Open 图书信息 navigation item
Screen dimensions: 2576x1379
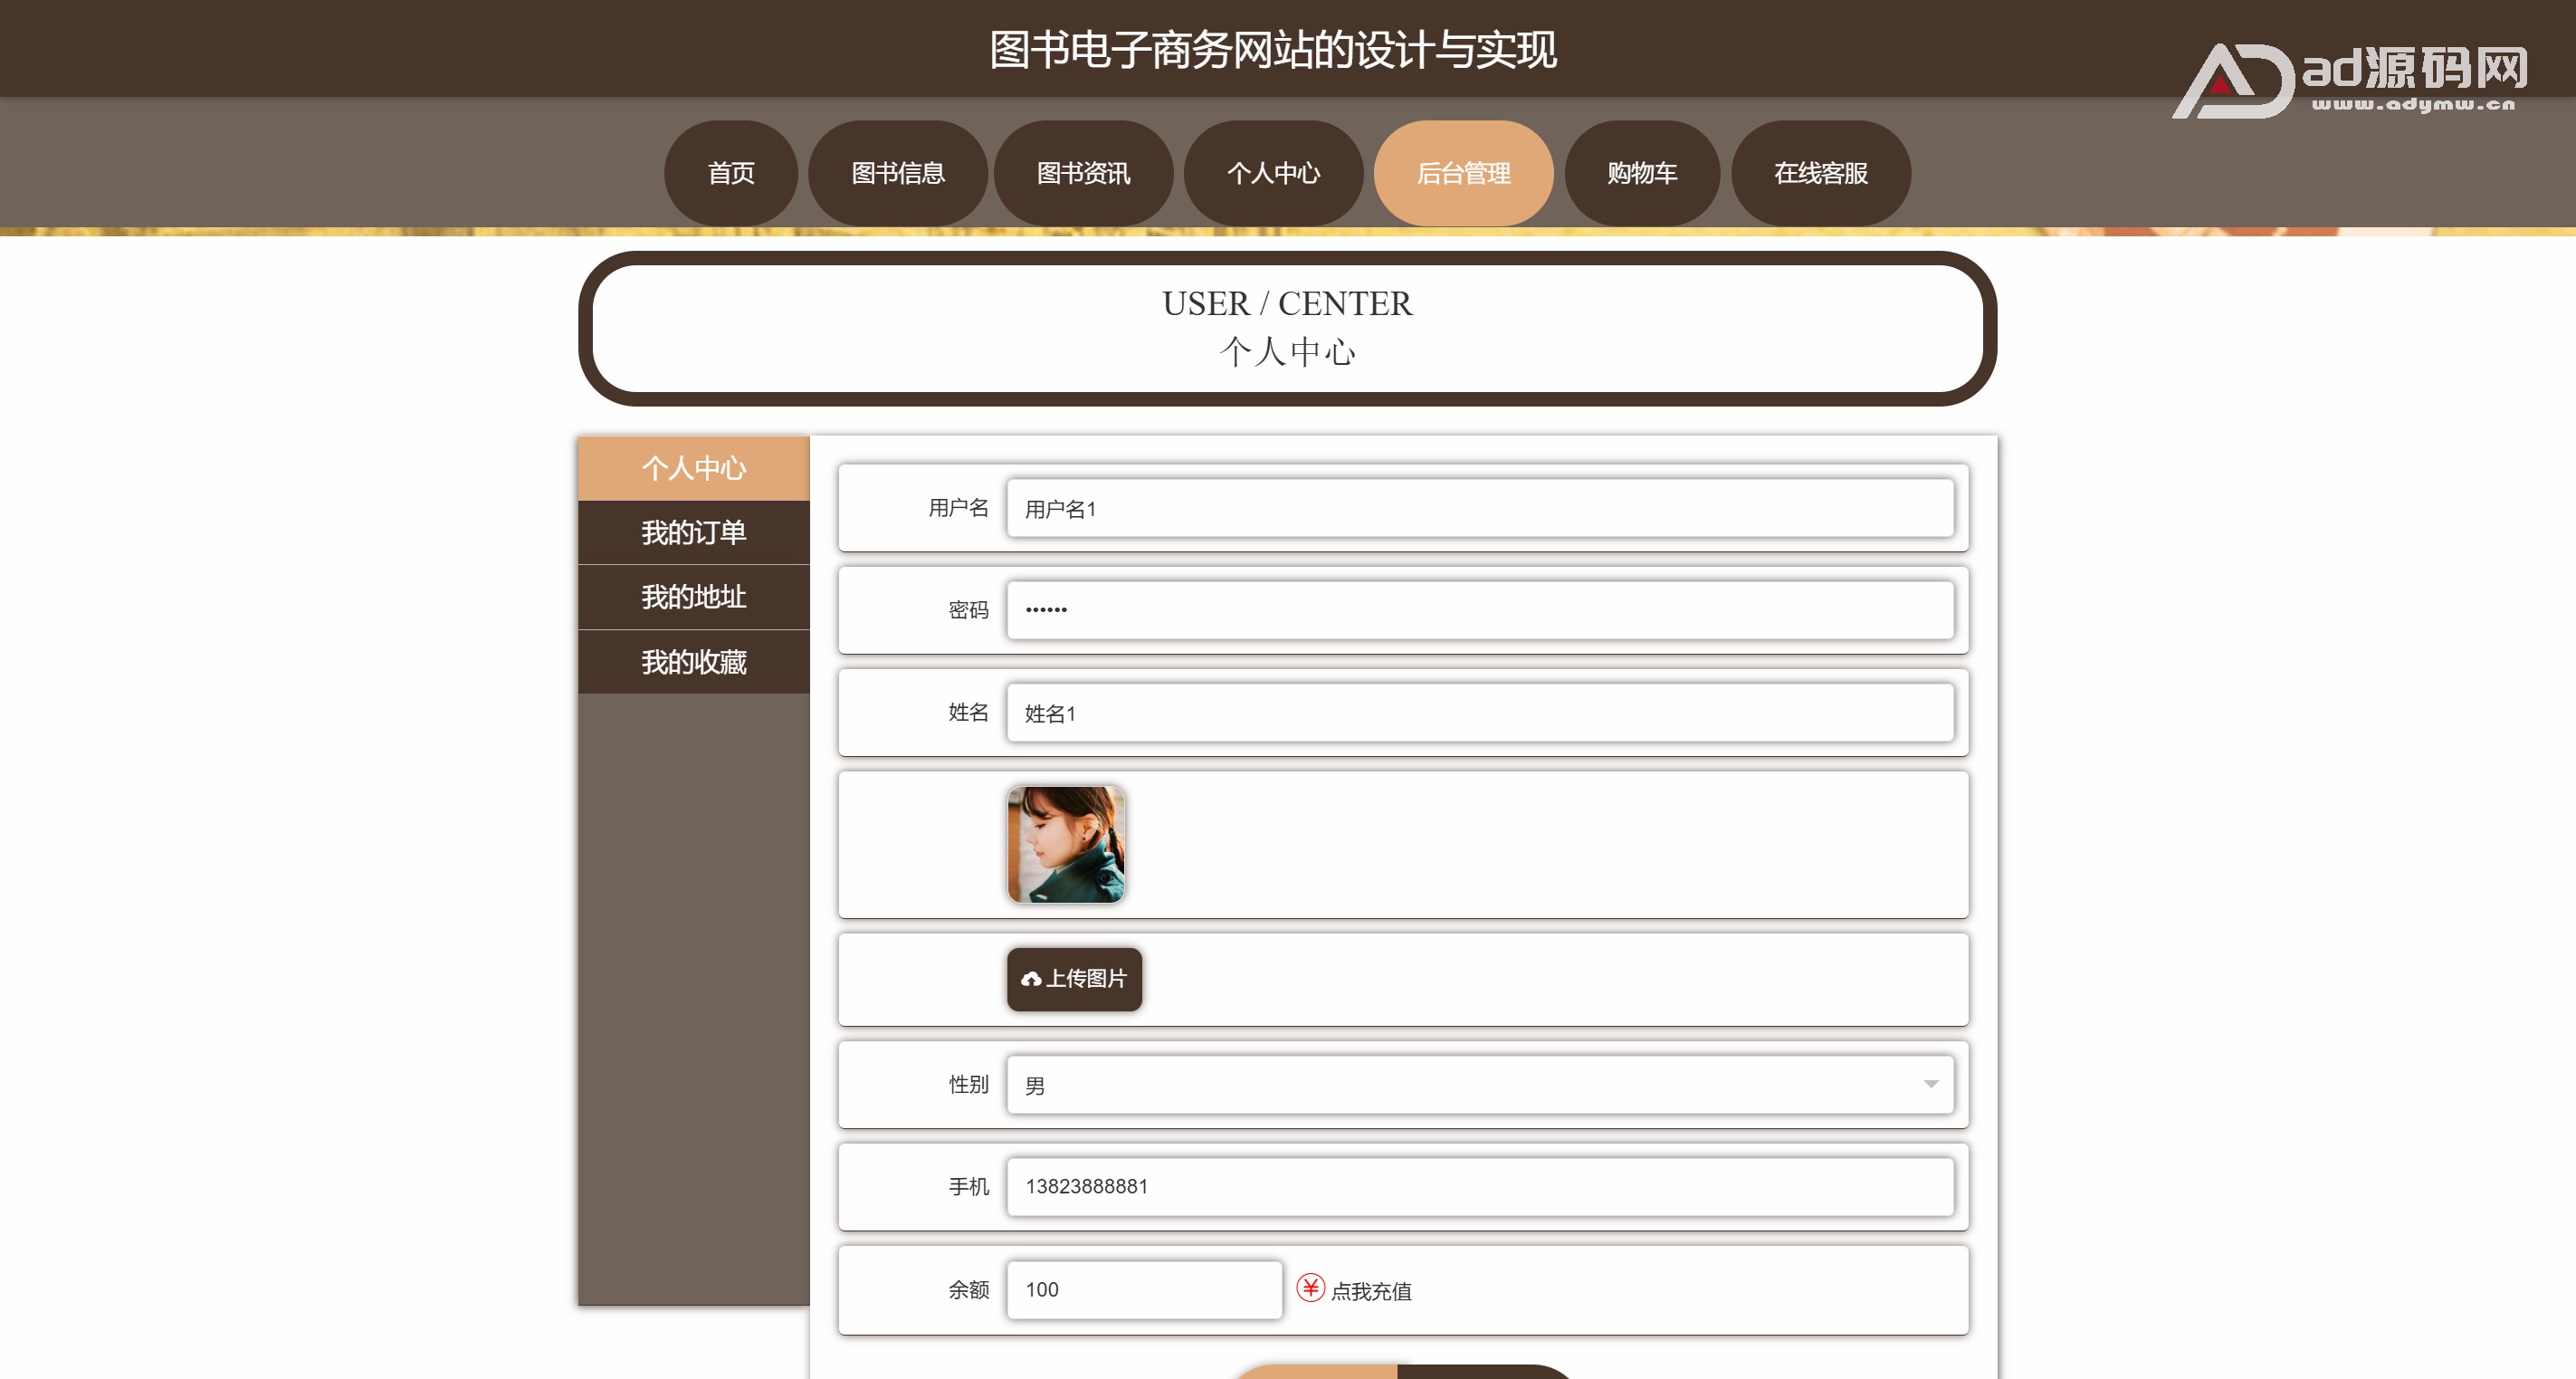pos(897,173)
